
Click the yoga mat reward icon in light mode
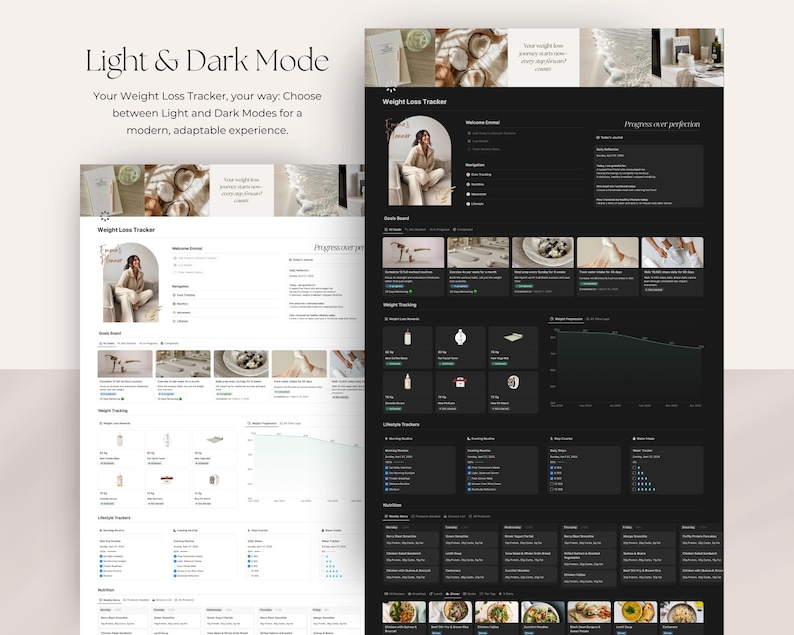click(215, 439)
